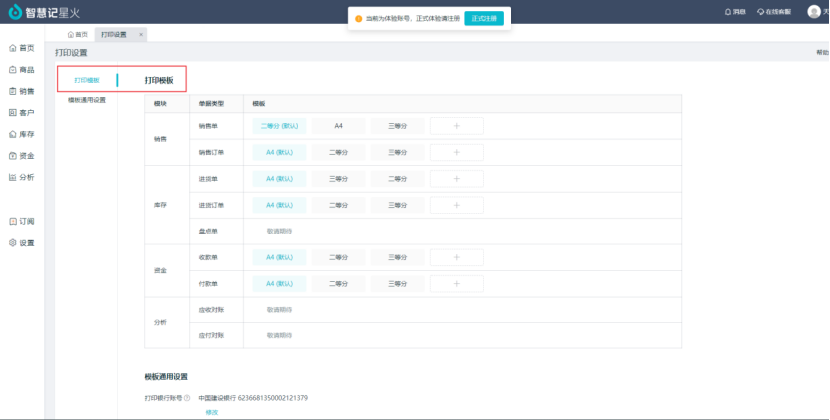Add a new template for 进货订单
The height and width of the screenshot is (420, 830).
click(x=457, y=205)
